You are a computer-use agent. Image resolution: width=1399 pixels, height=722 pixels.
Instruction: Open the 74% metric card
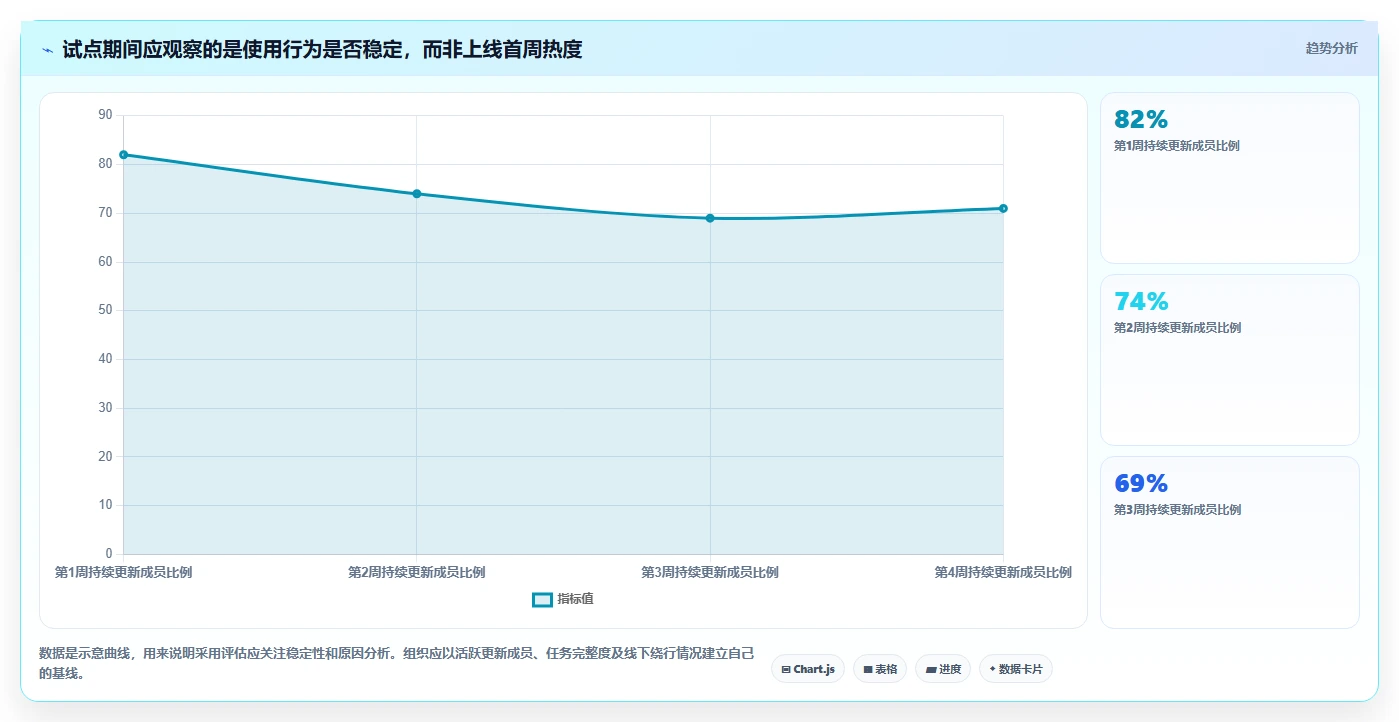1229,360
